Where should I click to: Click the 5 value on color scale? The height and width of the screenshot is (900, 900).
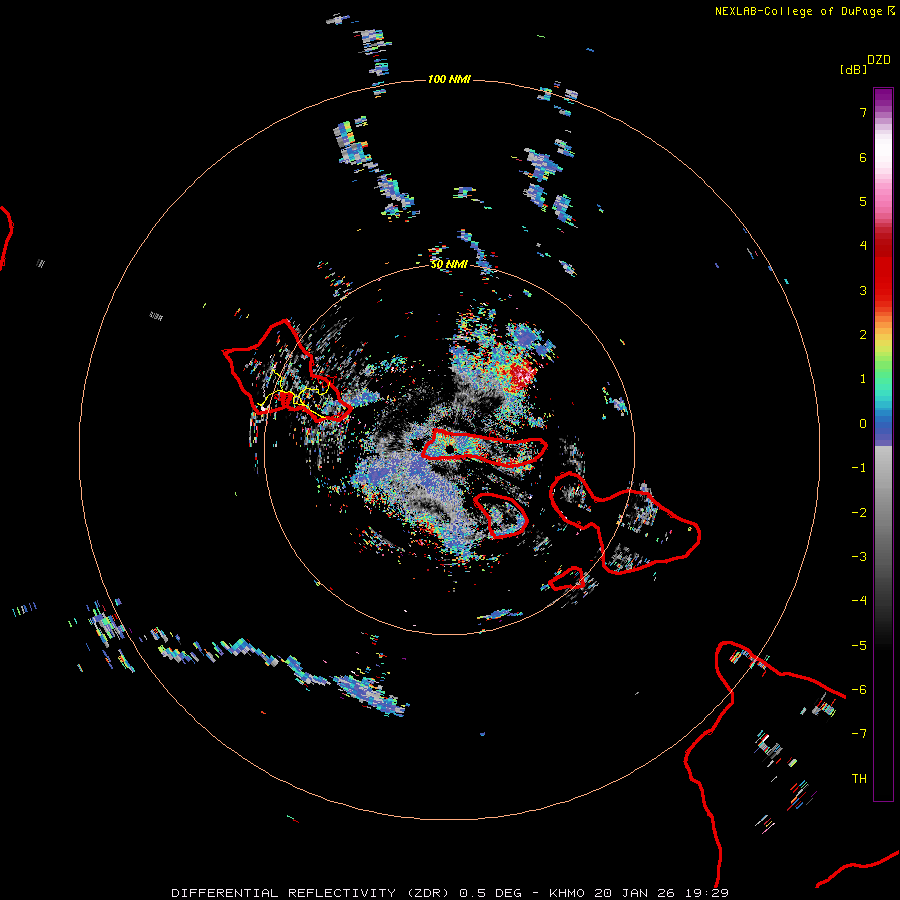pos(863,201)
